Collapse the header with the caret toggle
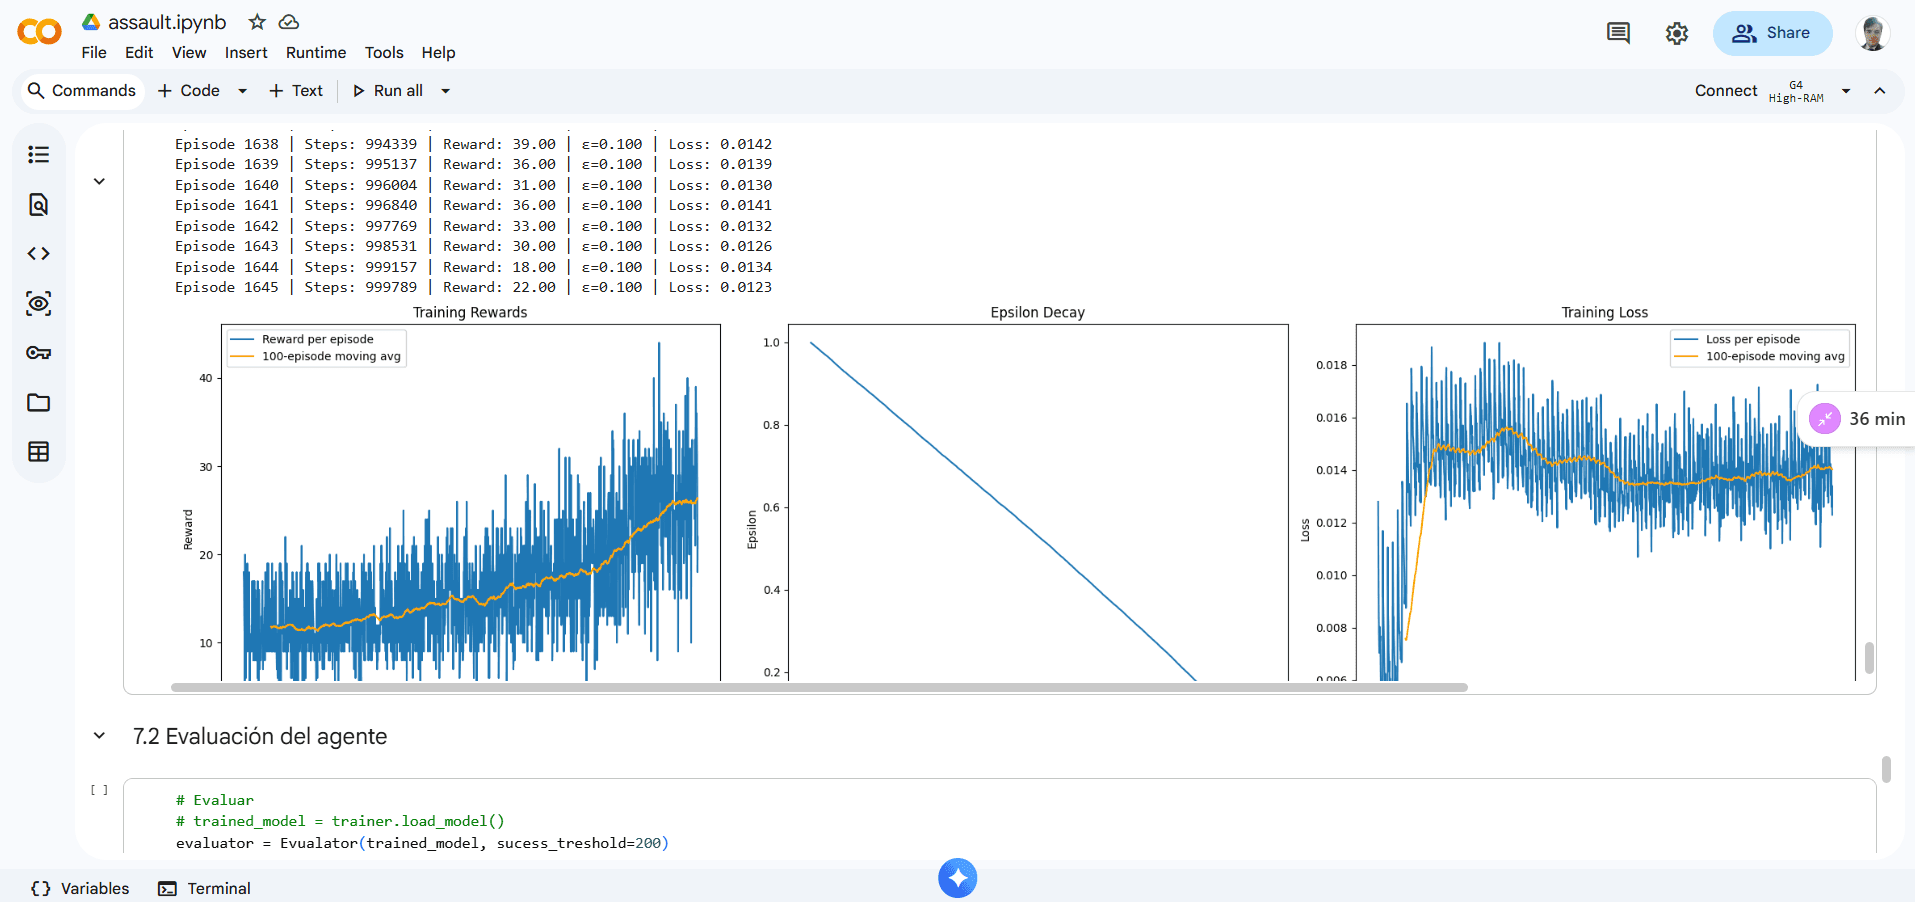The width and height of the screenshot is (1915, 902). click(1880, 91)
